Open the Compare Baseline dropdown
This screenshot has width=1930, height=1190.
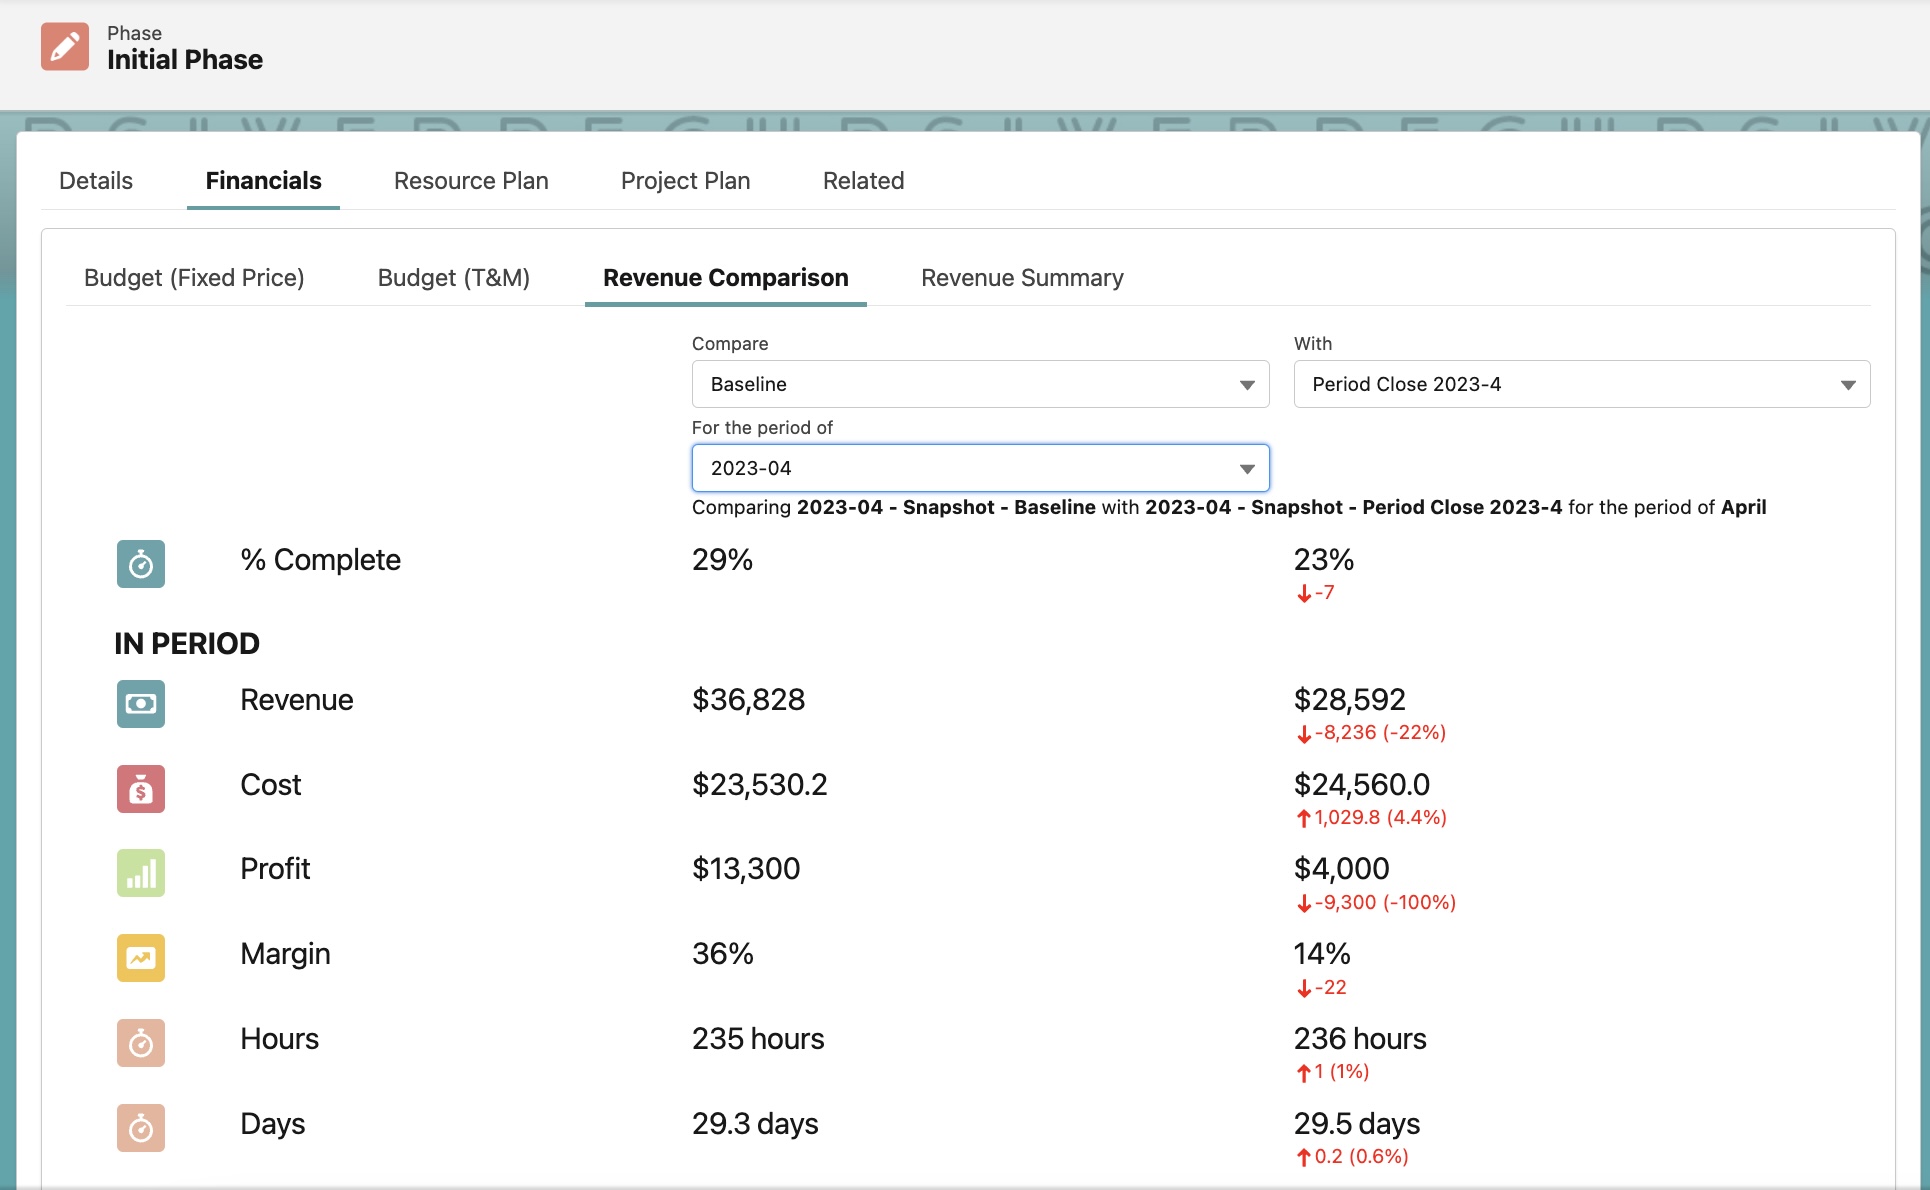click(x=979, y=384)
